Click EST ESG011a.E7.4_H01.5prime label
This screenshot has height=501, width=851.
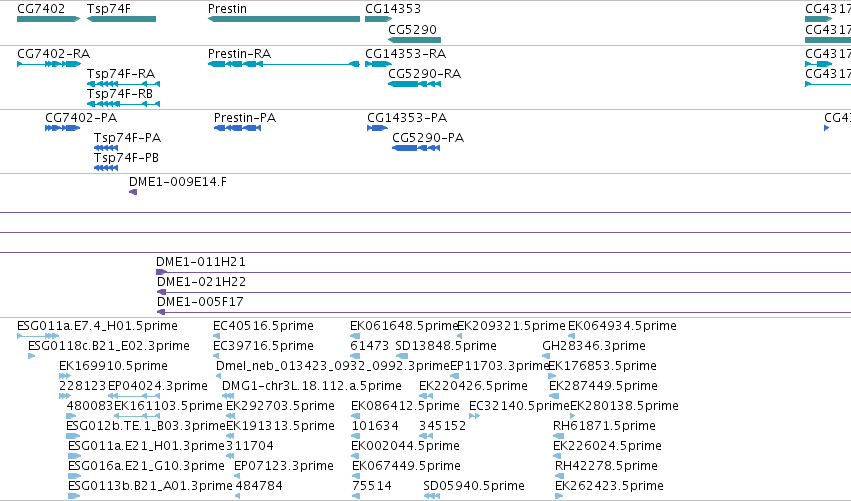(97, 326)
